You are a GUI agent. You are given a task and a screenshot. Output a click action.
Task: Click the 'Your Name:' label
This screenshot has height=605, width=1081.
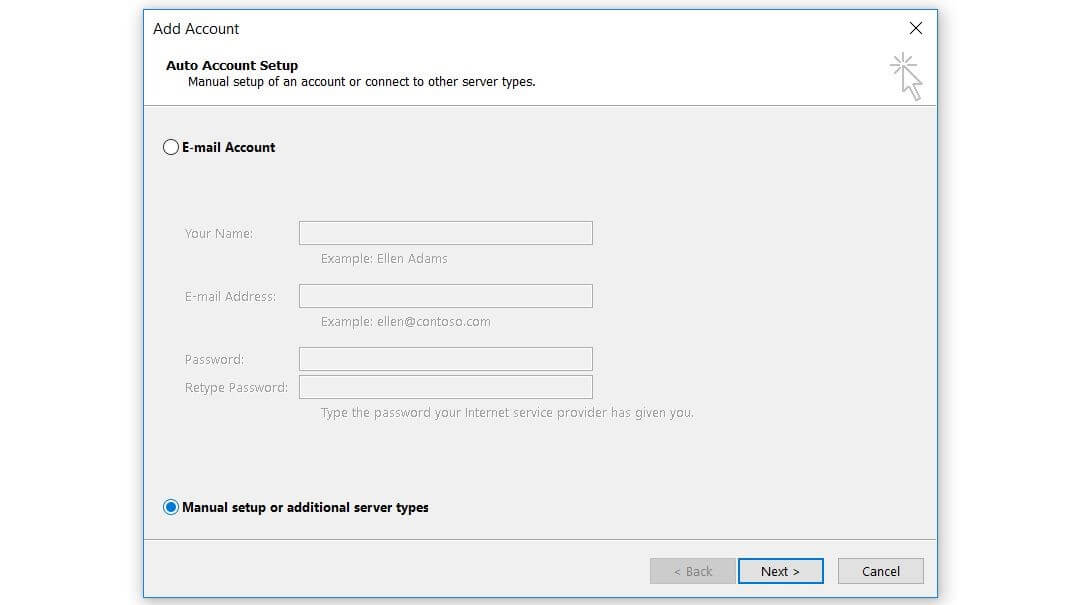(x=219, y=234)
